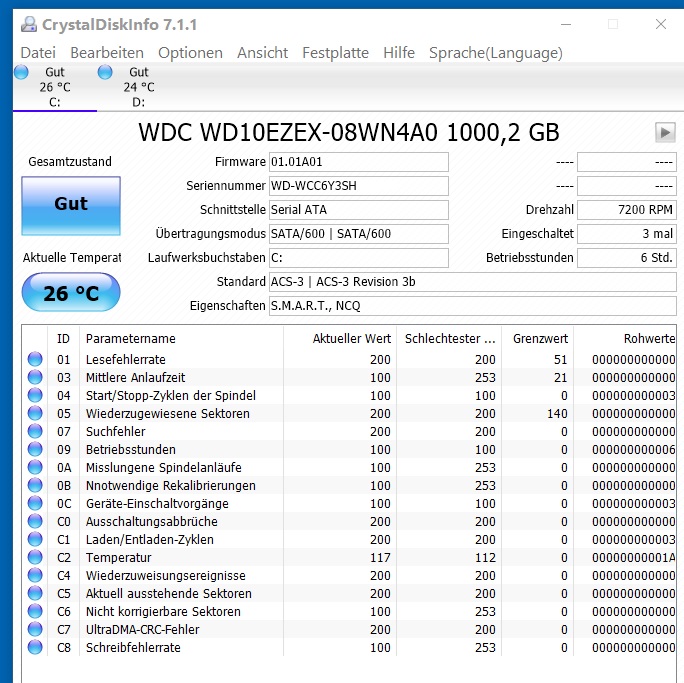Click the Eingeschaltet field 3 mal
The image size is (684, 683).
point(627,234)
